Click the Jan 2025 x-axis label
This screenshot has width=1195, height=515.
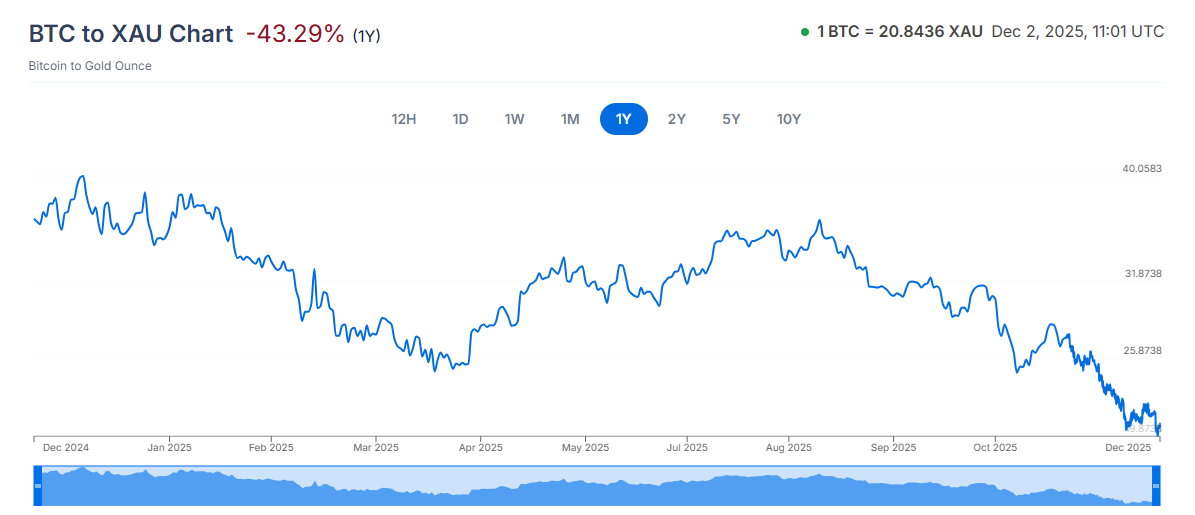(x=169, y=448)
